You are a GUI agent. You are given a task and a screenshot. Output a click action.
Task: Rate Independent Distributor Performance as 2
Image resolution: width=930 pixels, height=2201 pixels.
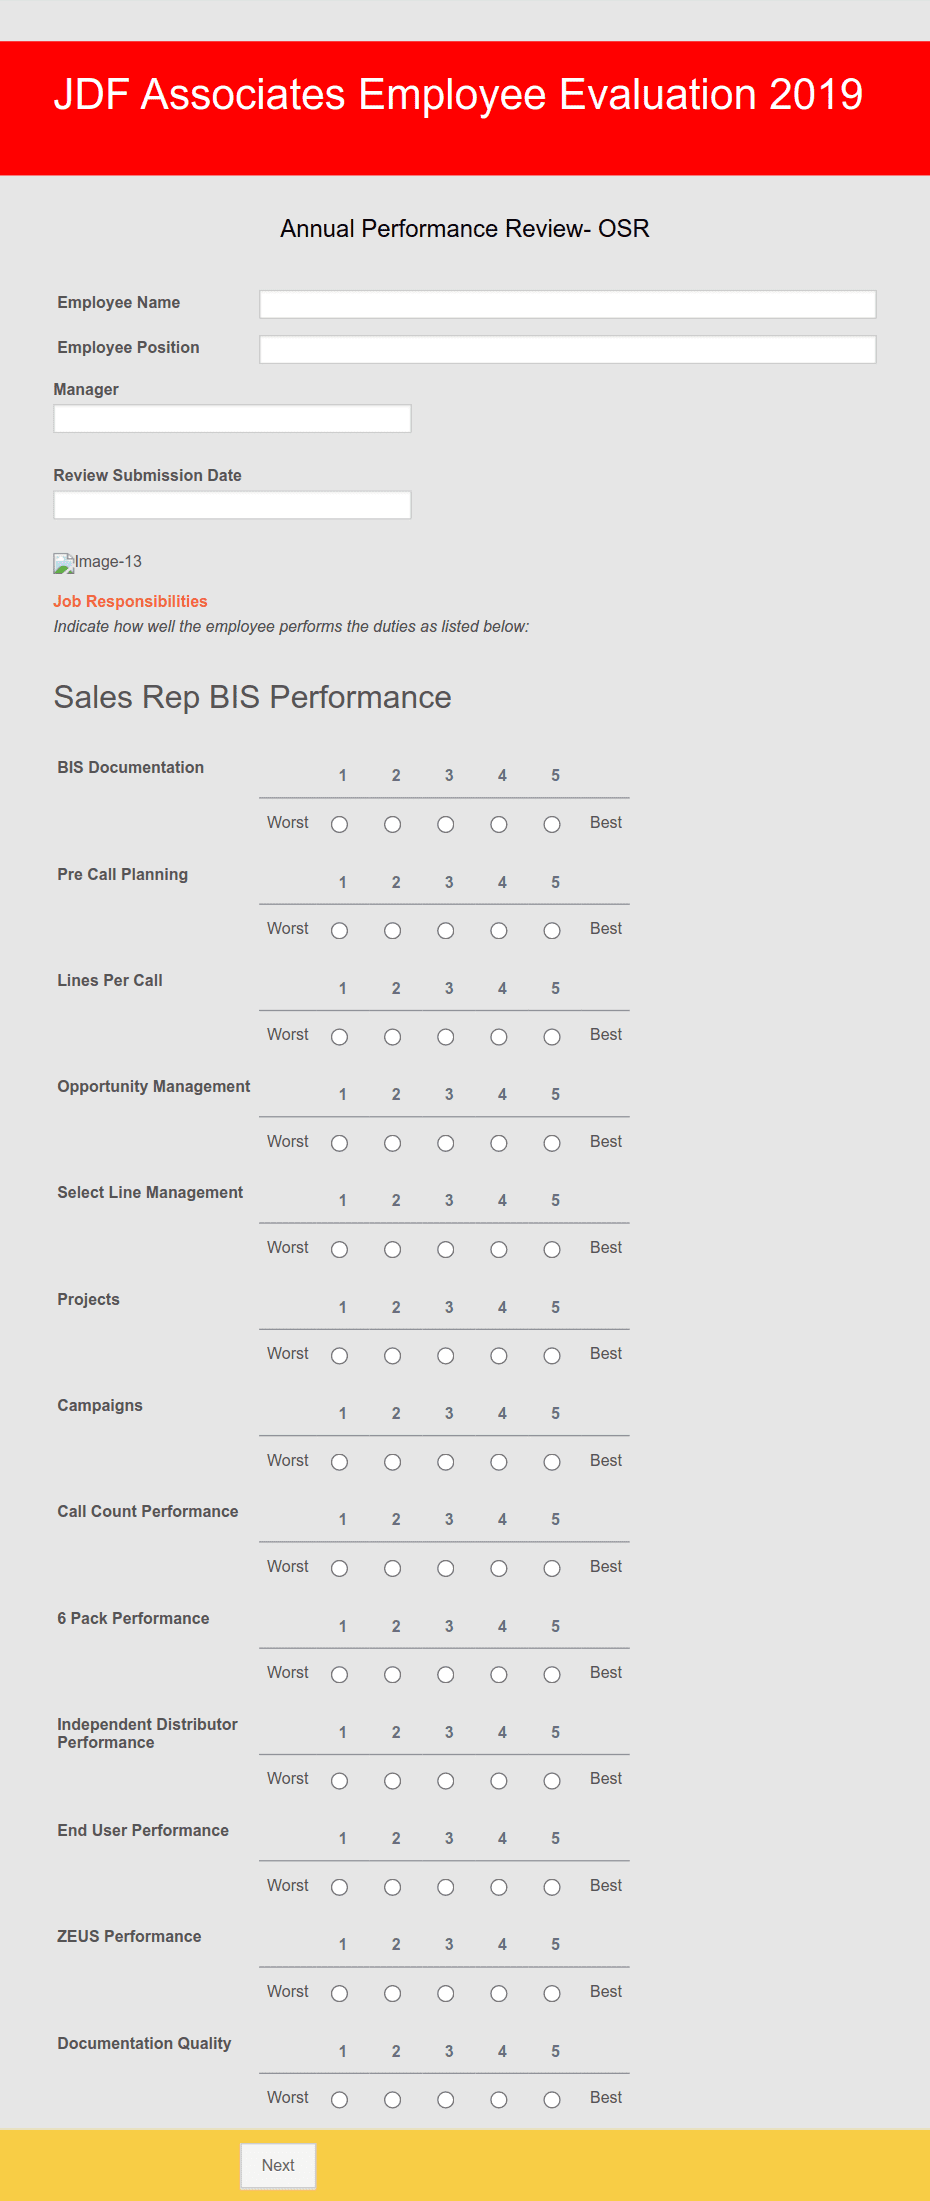click(393, 1781)
